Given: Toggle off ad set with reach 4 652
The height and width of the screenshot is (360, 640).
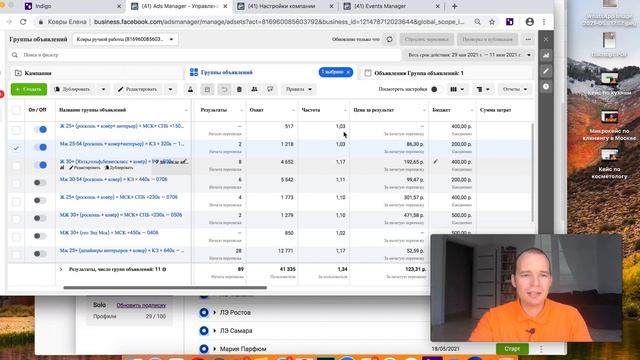Looking at the screenshot, I should pos(40,165).
